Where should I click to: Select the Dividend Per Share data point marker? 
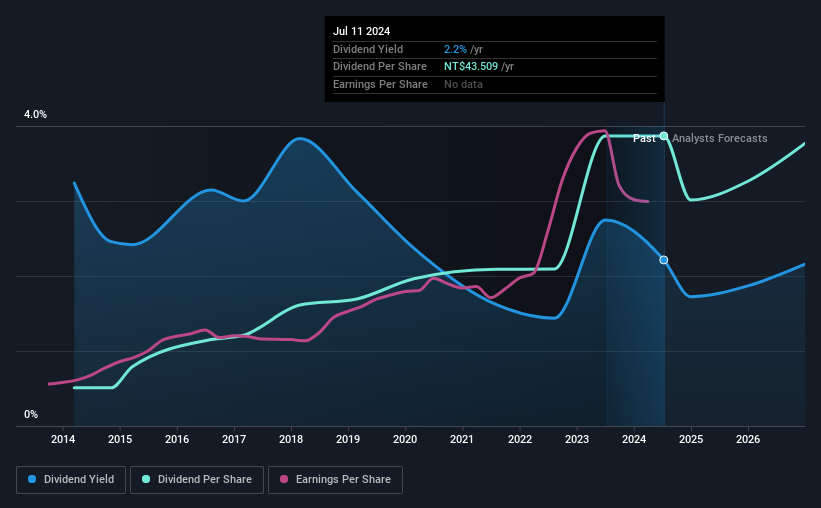663,136
